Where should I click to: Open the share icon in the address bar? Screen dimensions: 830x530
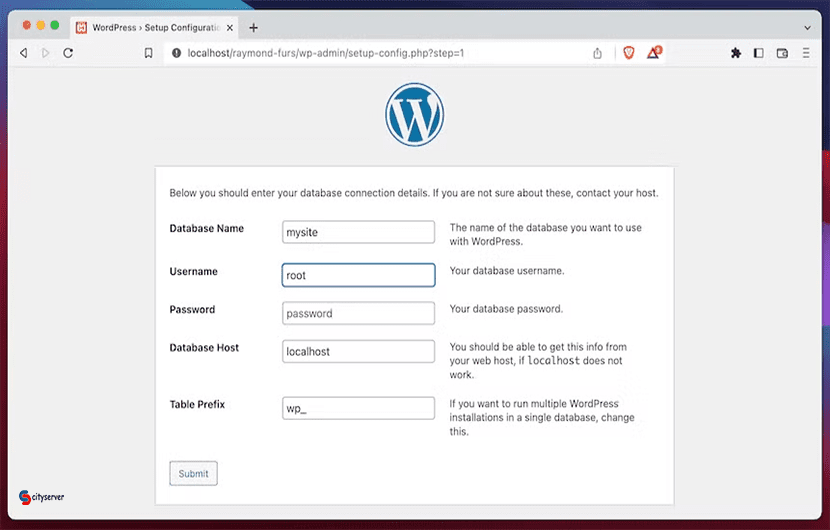[x=597, y=53]
